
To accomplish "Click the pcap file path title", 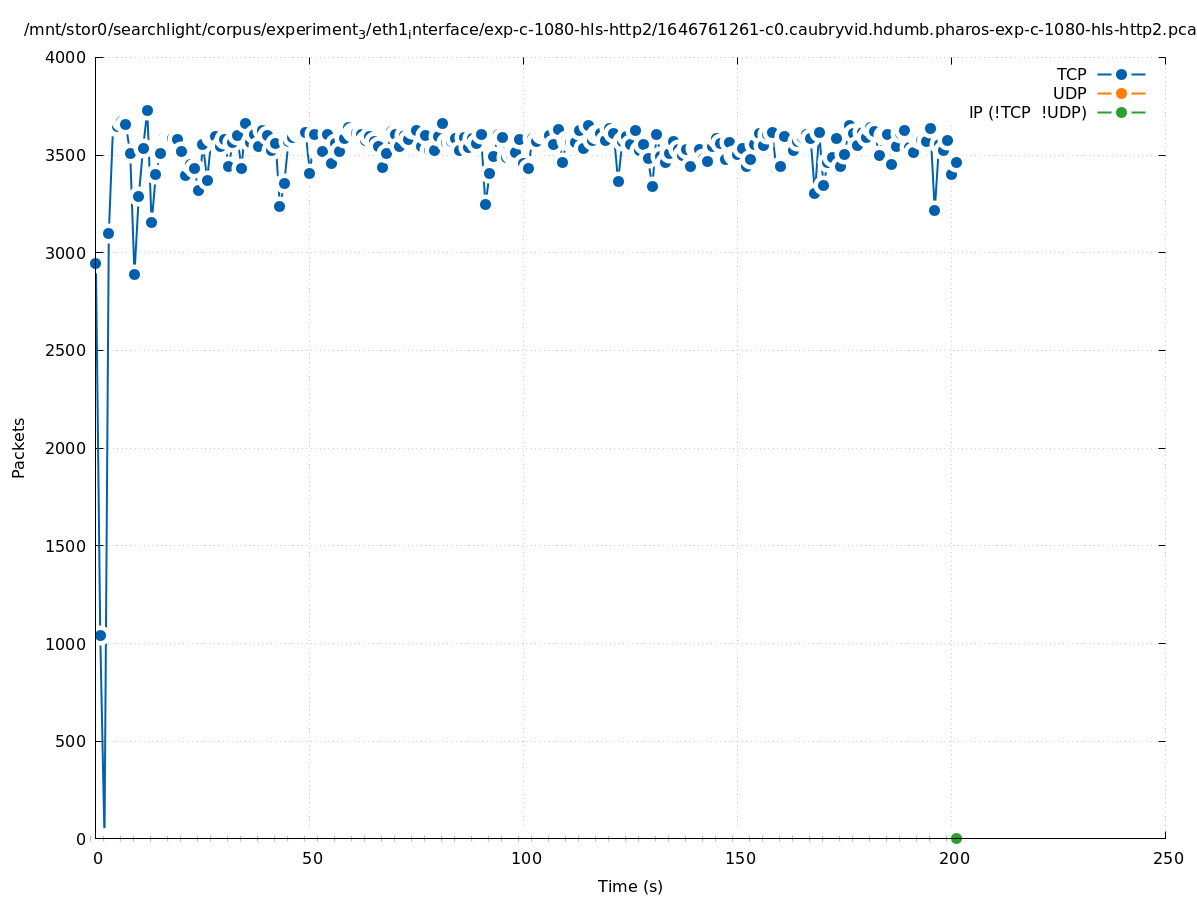I will click(610, 31).
